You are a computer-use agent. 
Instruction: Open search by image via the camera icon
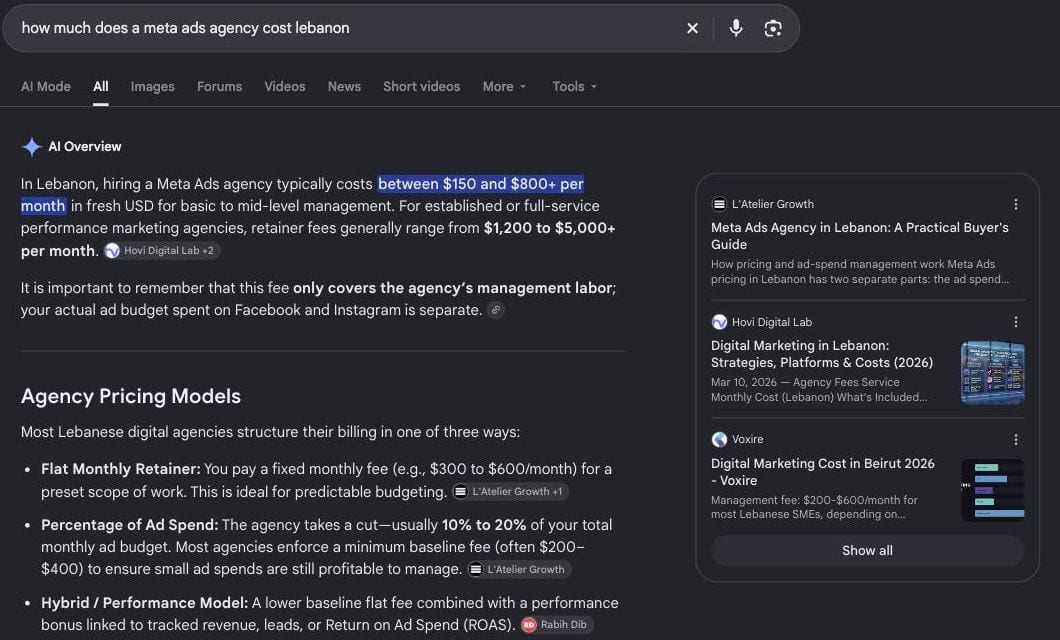(x=773, y=28)
